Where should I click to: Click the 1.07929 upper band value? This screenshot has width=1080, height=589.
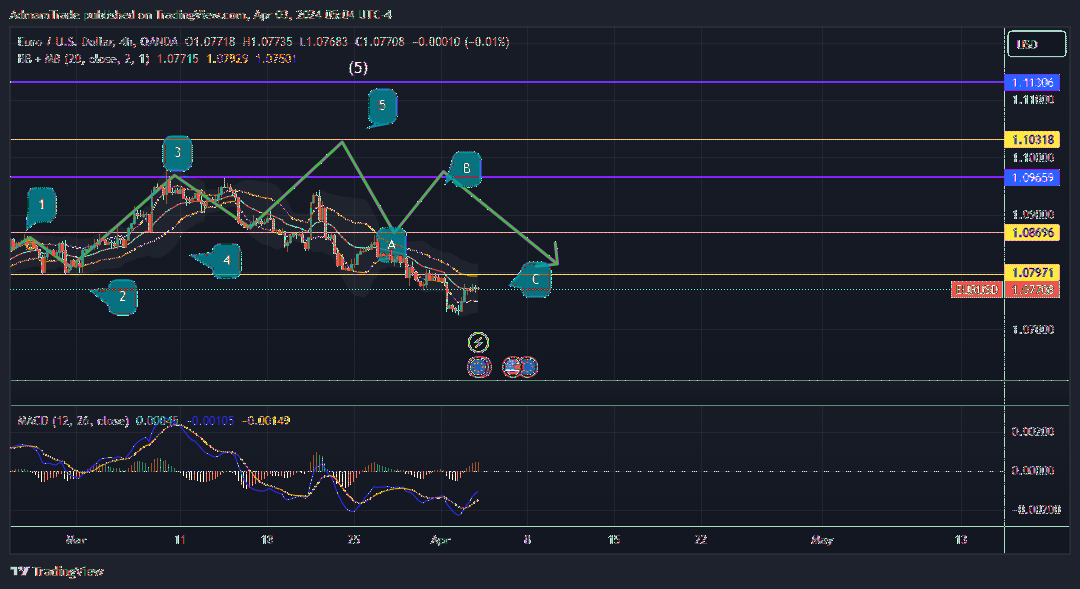point(227,59)
